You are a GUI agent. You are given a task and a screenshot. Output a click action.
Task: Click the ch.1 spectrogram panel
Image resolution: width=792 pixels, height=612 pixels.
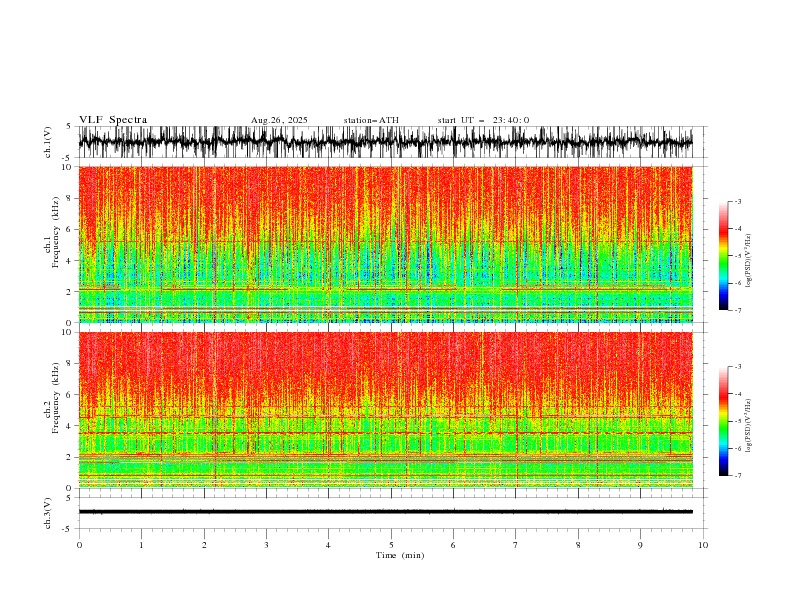[x=385, y=244]
